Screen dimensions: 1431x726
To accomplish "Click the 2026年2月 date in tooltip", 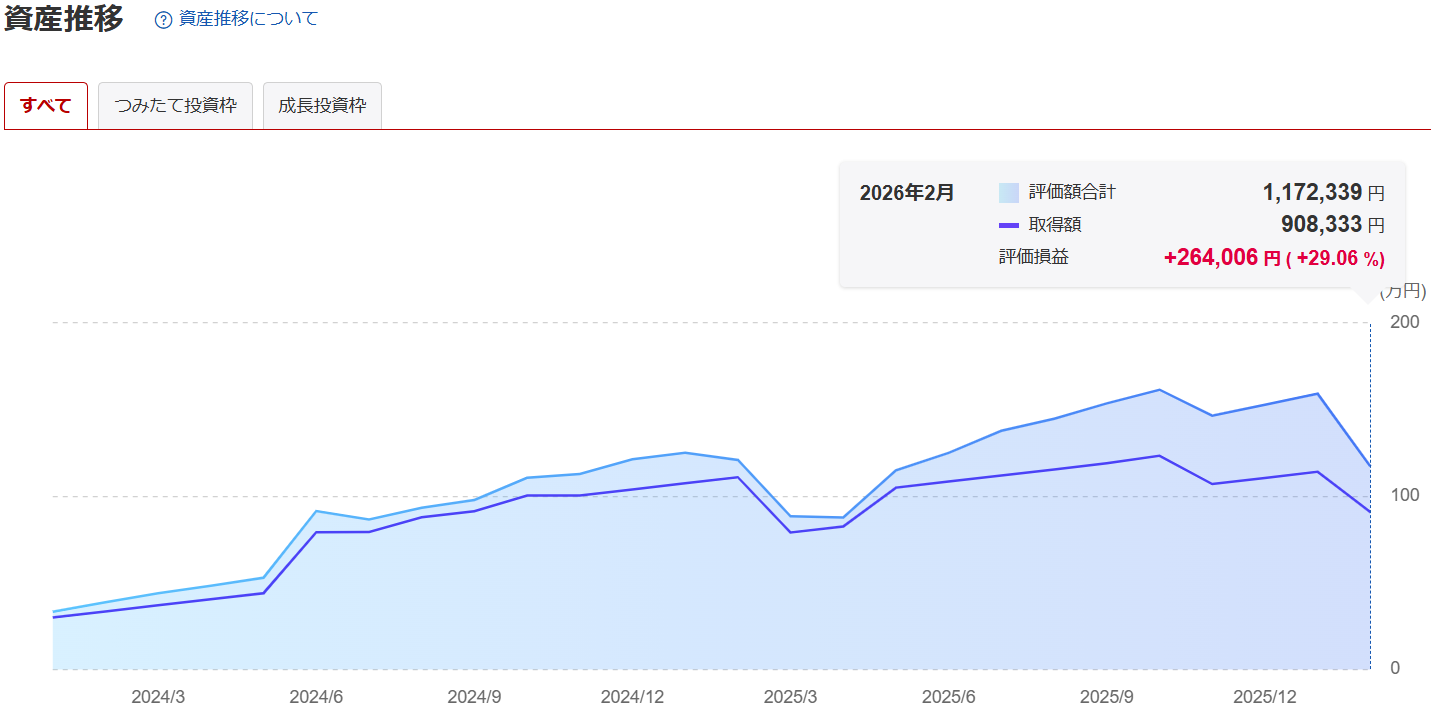I will 907,193.
